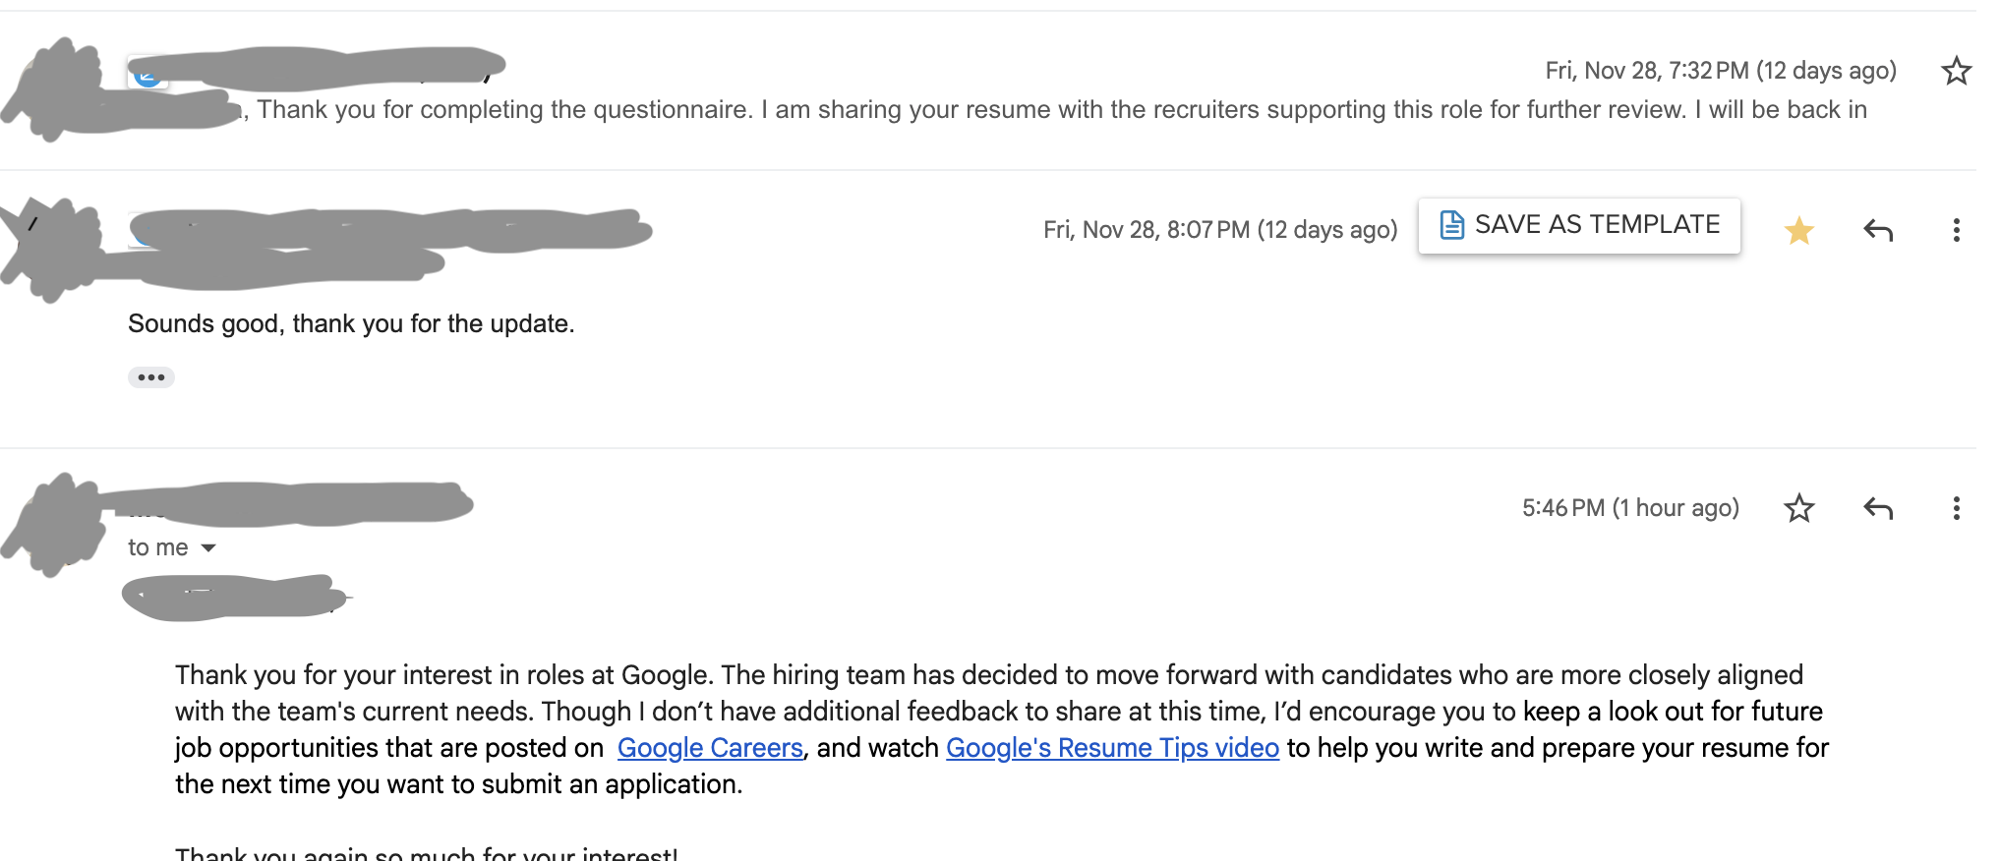This screenshot has width=2000, height=861.
Task: Reply to the 8:07 PM message
Action: click(x=1877, y=231)
